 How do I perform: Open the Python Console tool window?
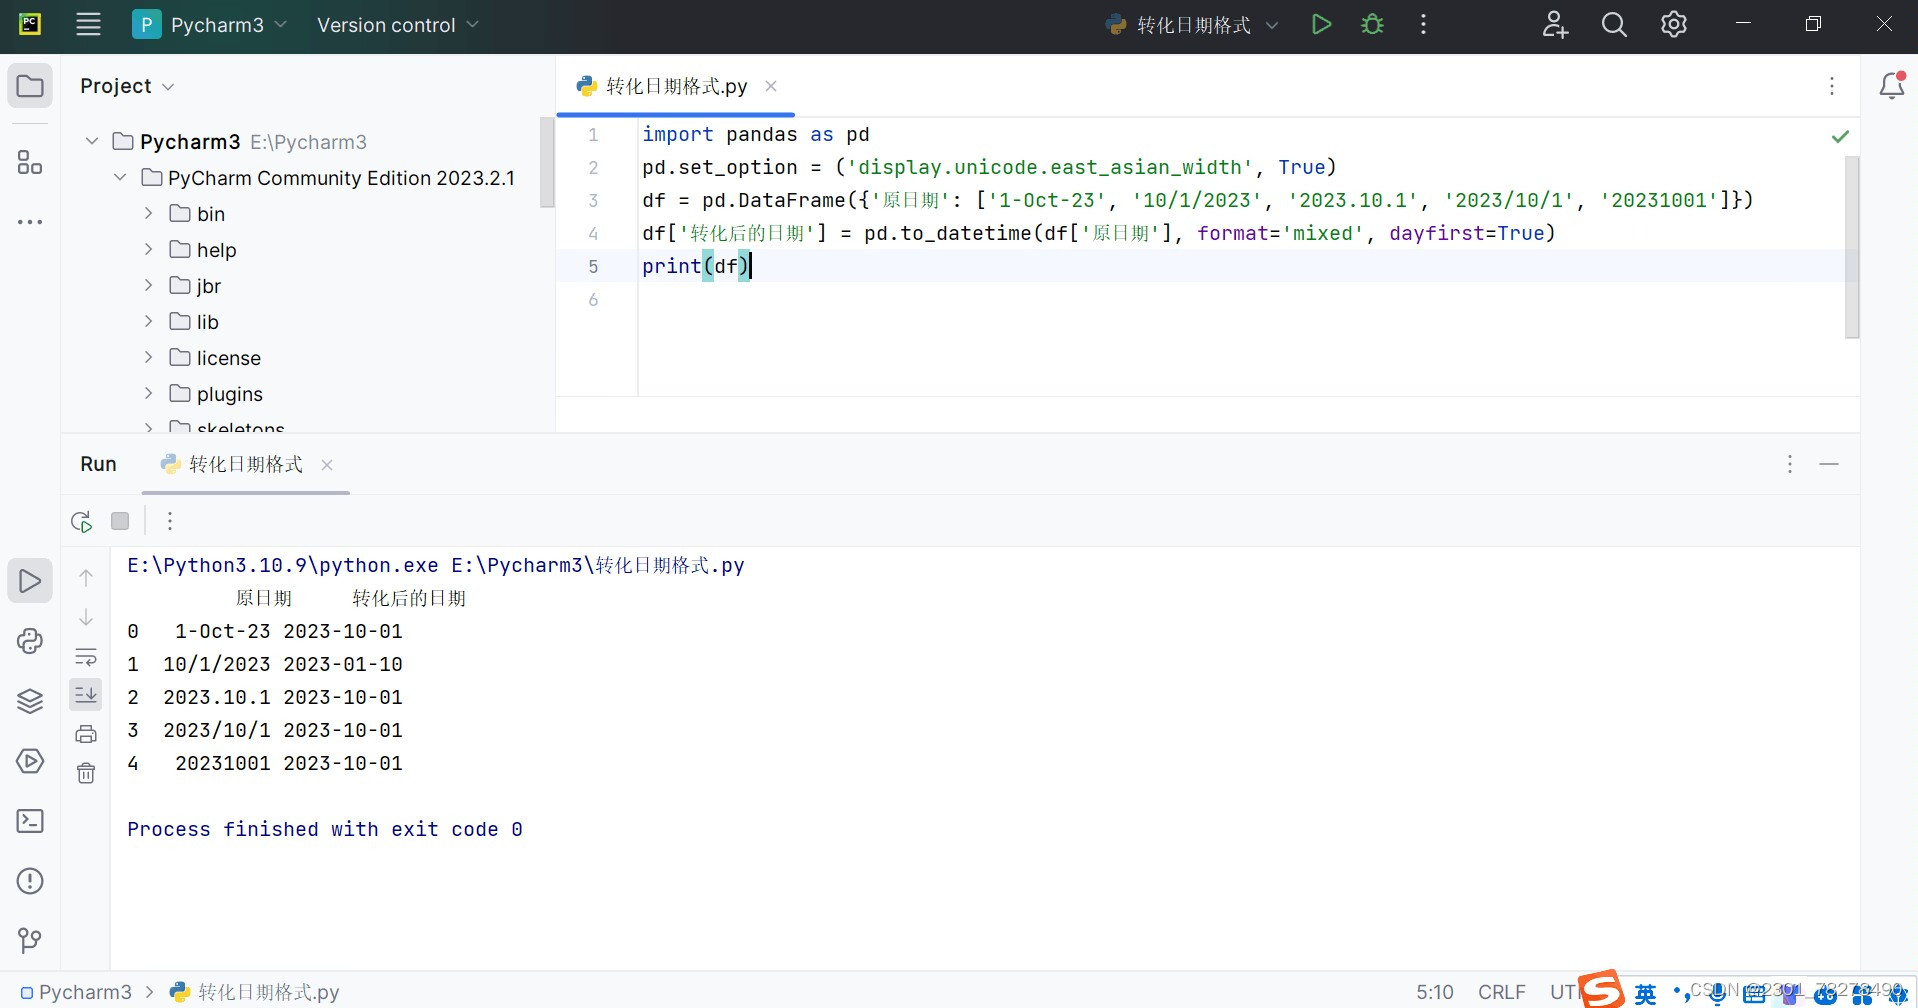coord(30,640)
